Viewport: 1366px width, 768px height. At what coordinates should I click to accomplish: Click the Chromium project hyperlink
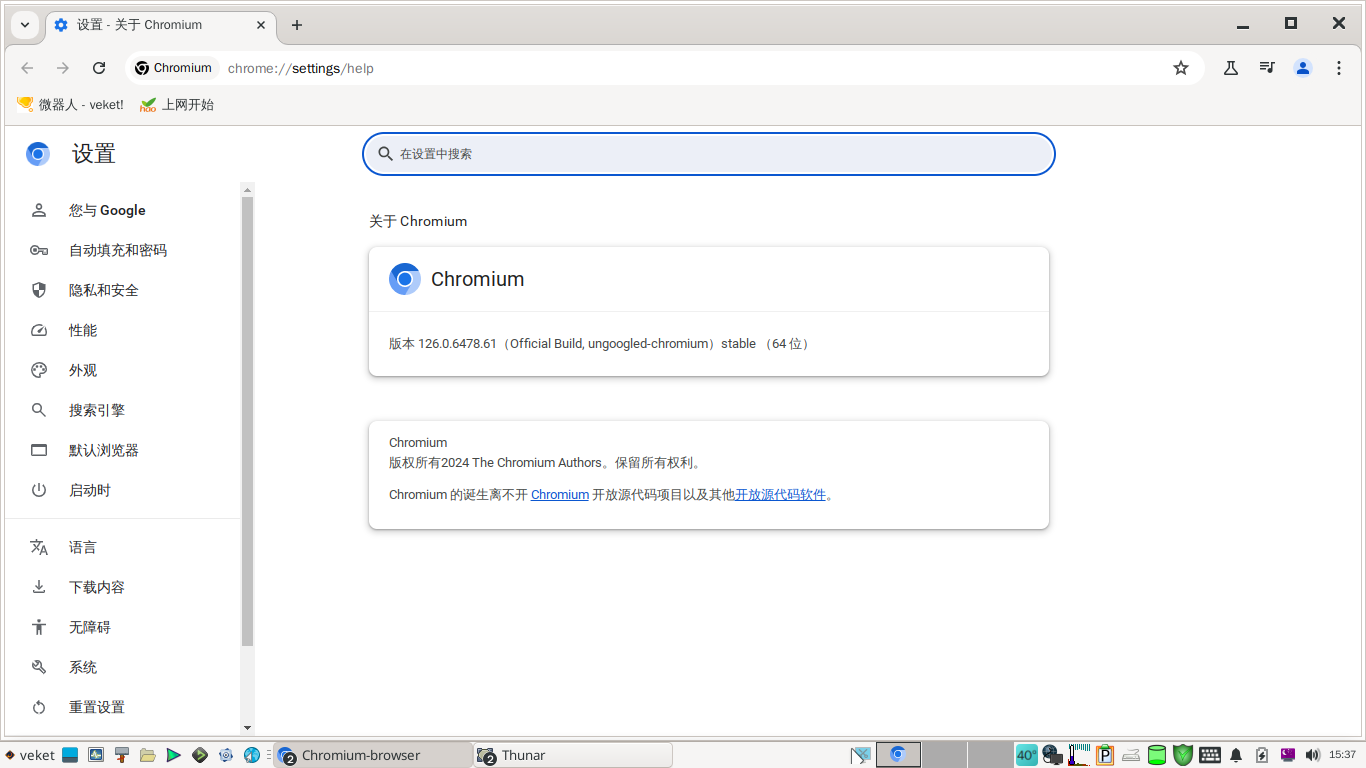[560, 494]
